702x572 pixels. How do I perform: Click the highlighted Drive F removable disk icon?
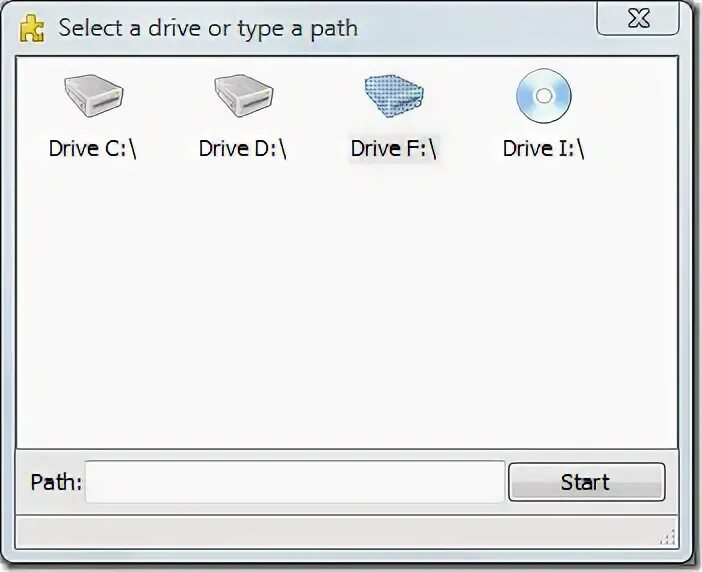[x=394, y=97]
